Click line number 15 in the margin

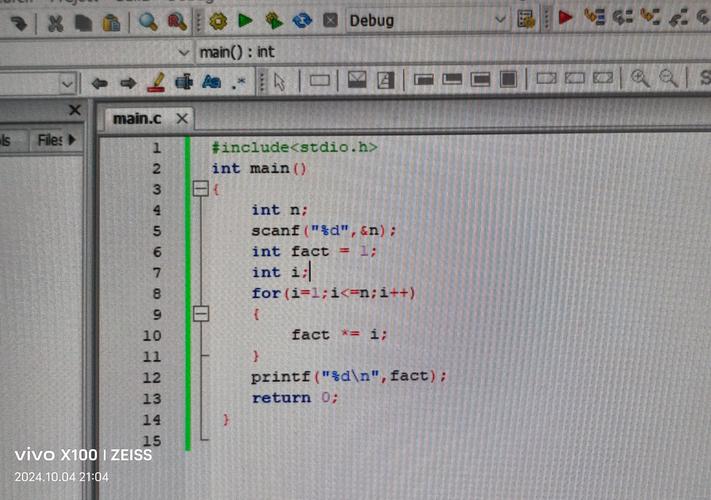click(152, 441)
